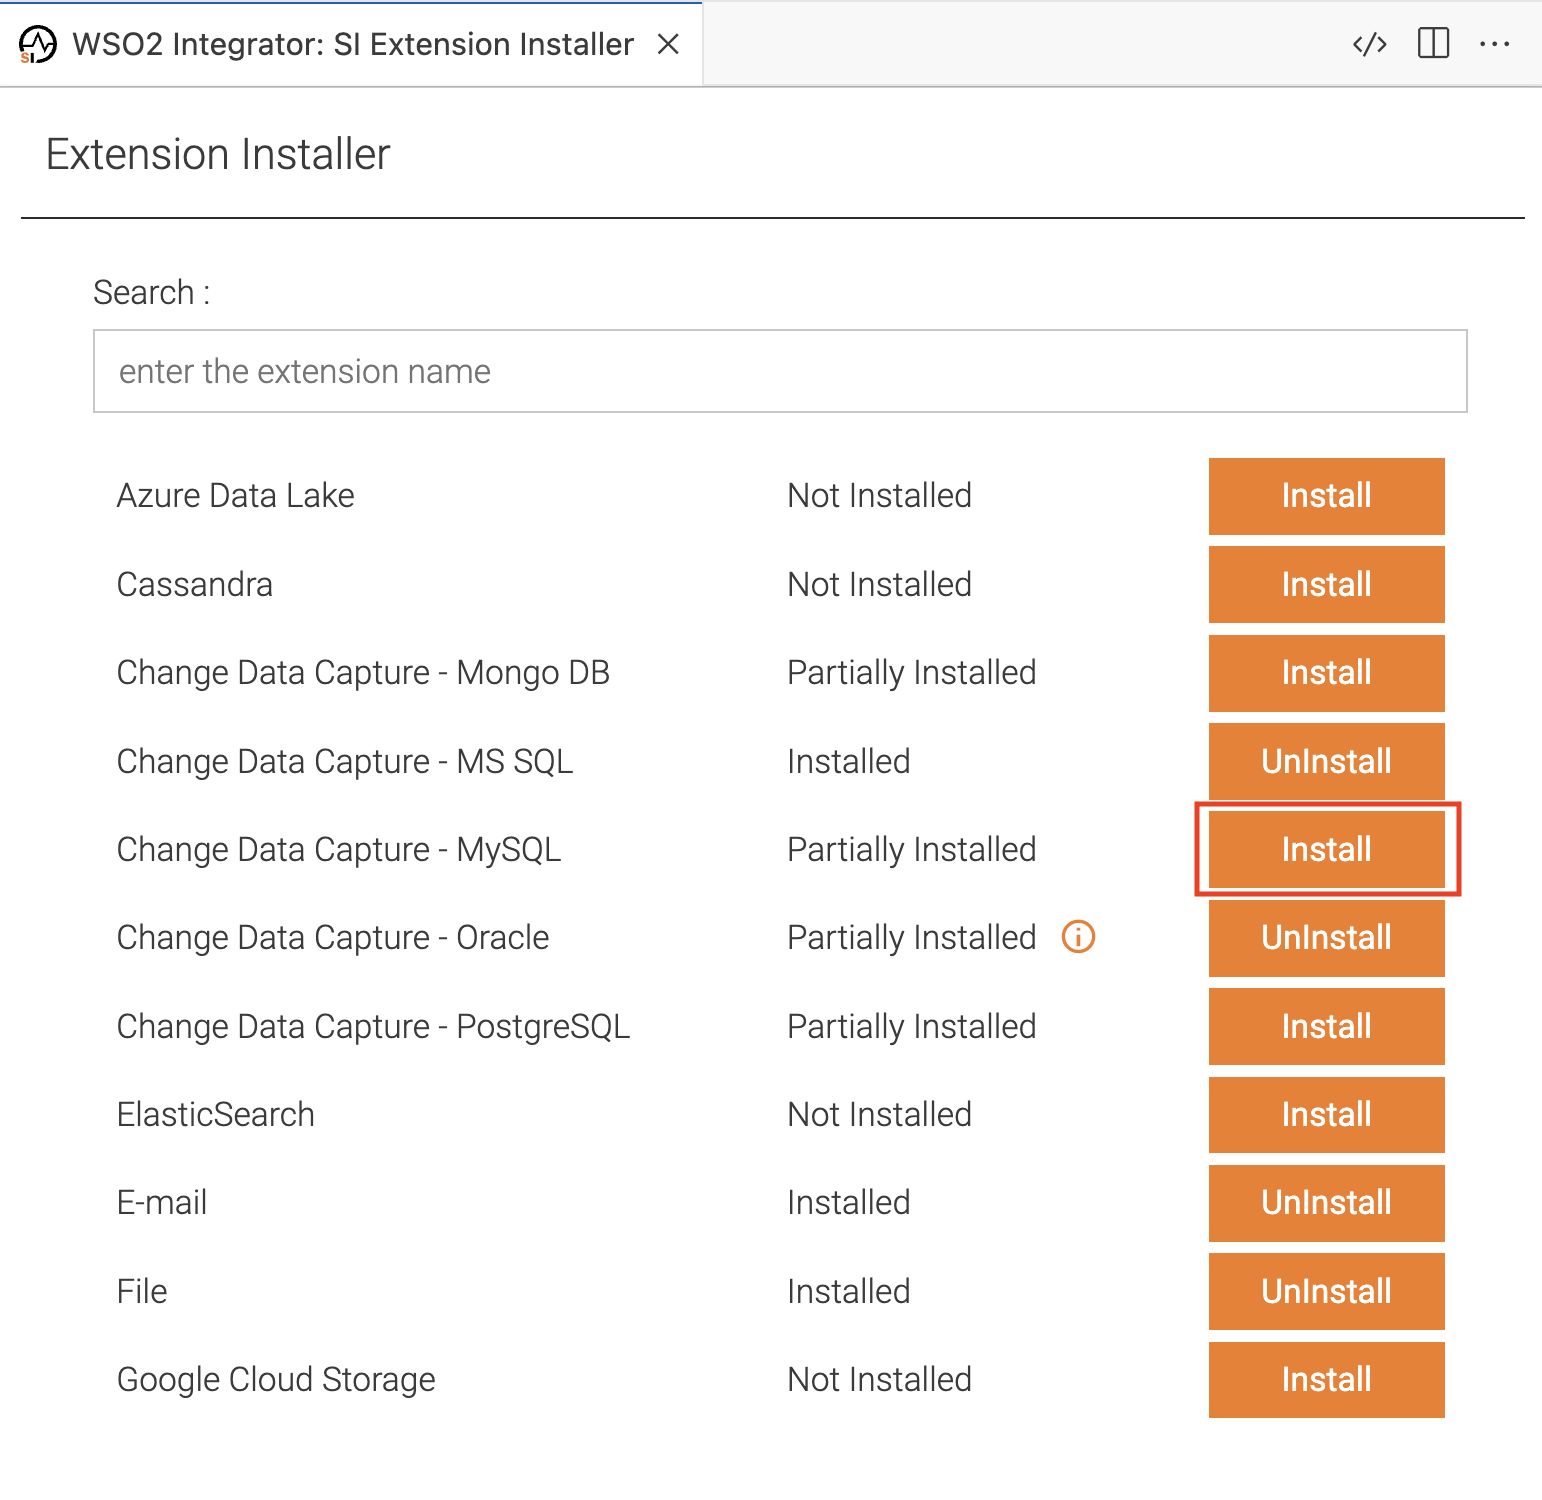Focus the extension name search field
Viewport: 1542px width, 1500px height.
click(x=780, y=371)
